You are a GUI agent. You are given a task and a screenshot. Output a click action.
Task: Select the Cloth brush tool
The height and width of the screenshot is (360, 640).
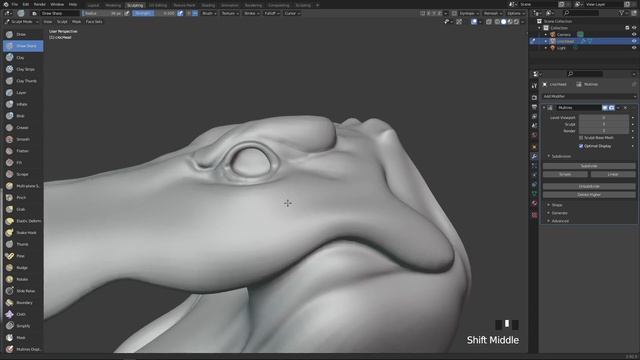[x=23, y=314]
